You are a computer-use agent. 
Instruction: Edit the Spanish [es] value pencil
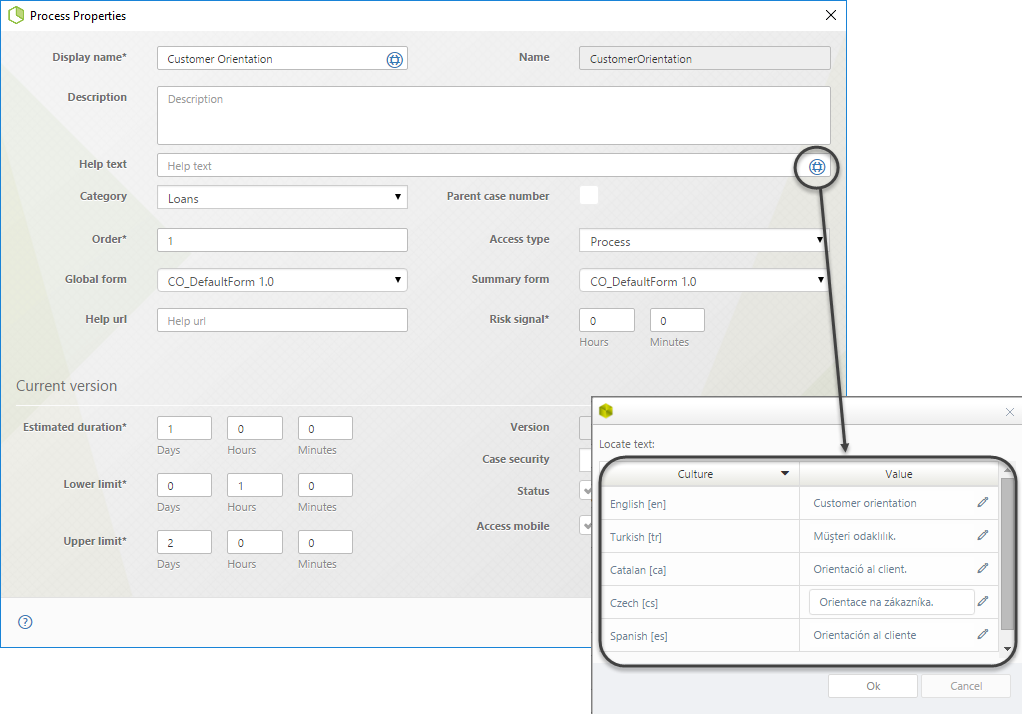983,634
